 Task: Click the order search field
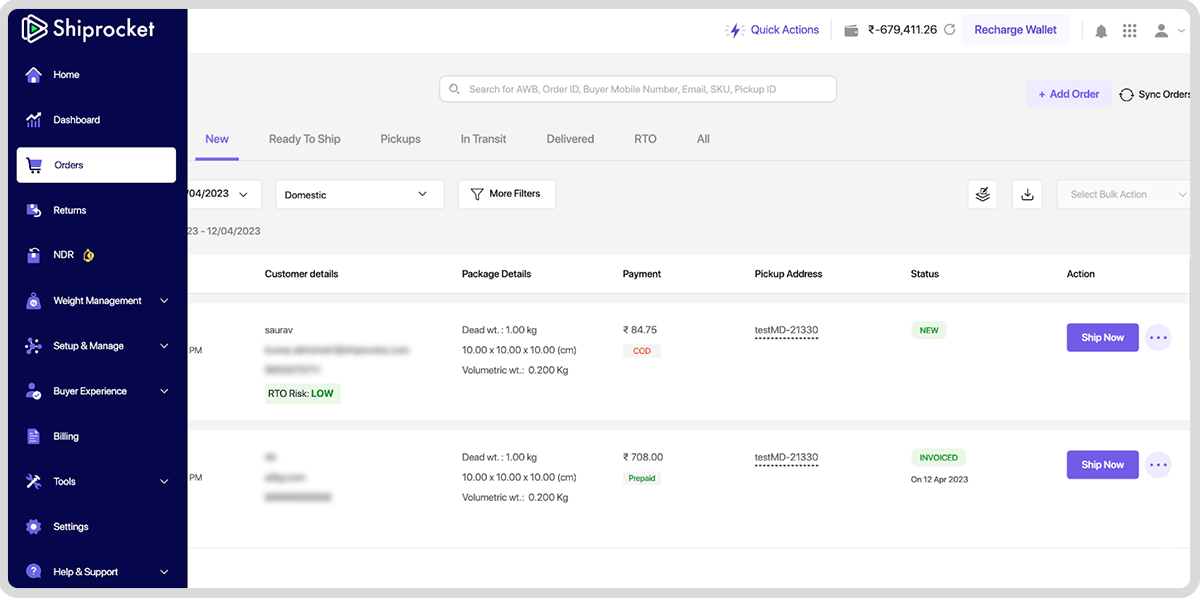(x=638, y=89)
